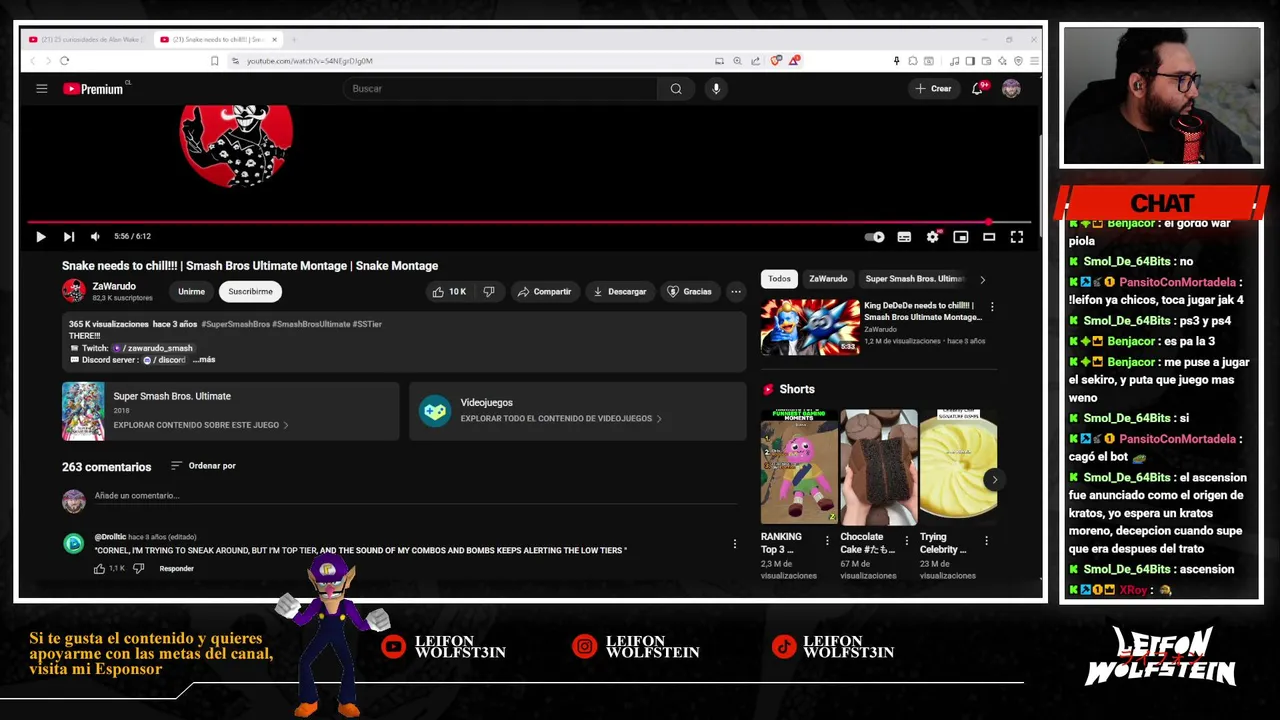Open options for the Chocolate Cake short
The image size is (1280, 720).
(906, 541)
